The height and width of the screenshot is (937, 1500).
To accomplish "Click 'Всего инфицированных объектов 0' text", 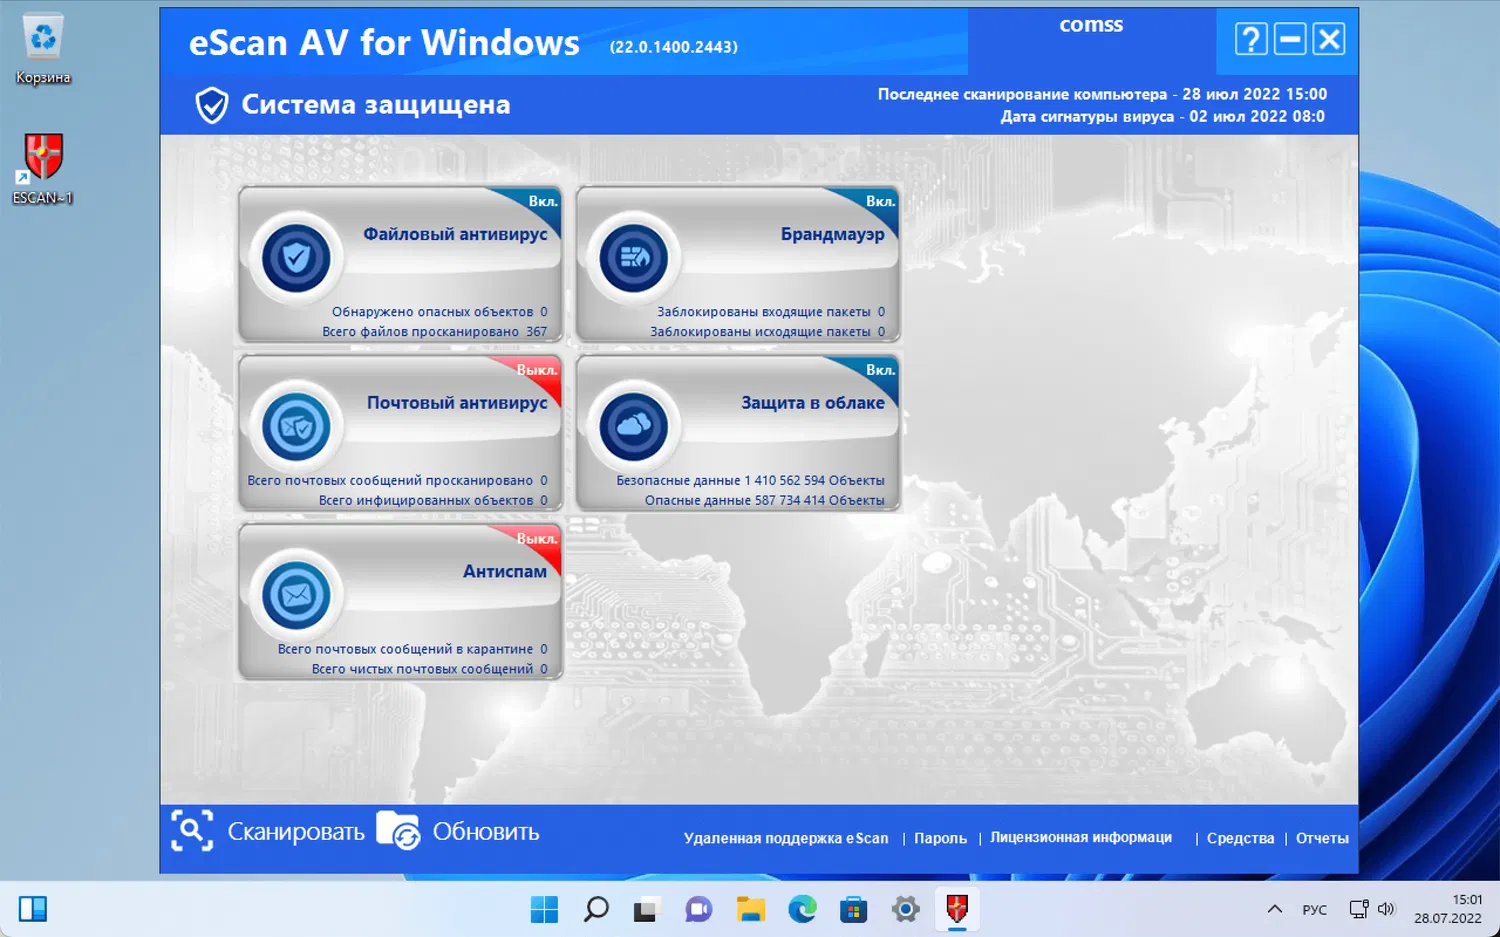I will click(433, 501).
